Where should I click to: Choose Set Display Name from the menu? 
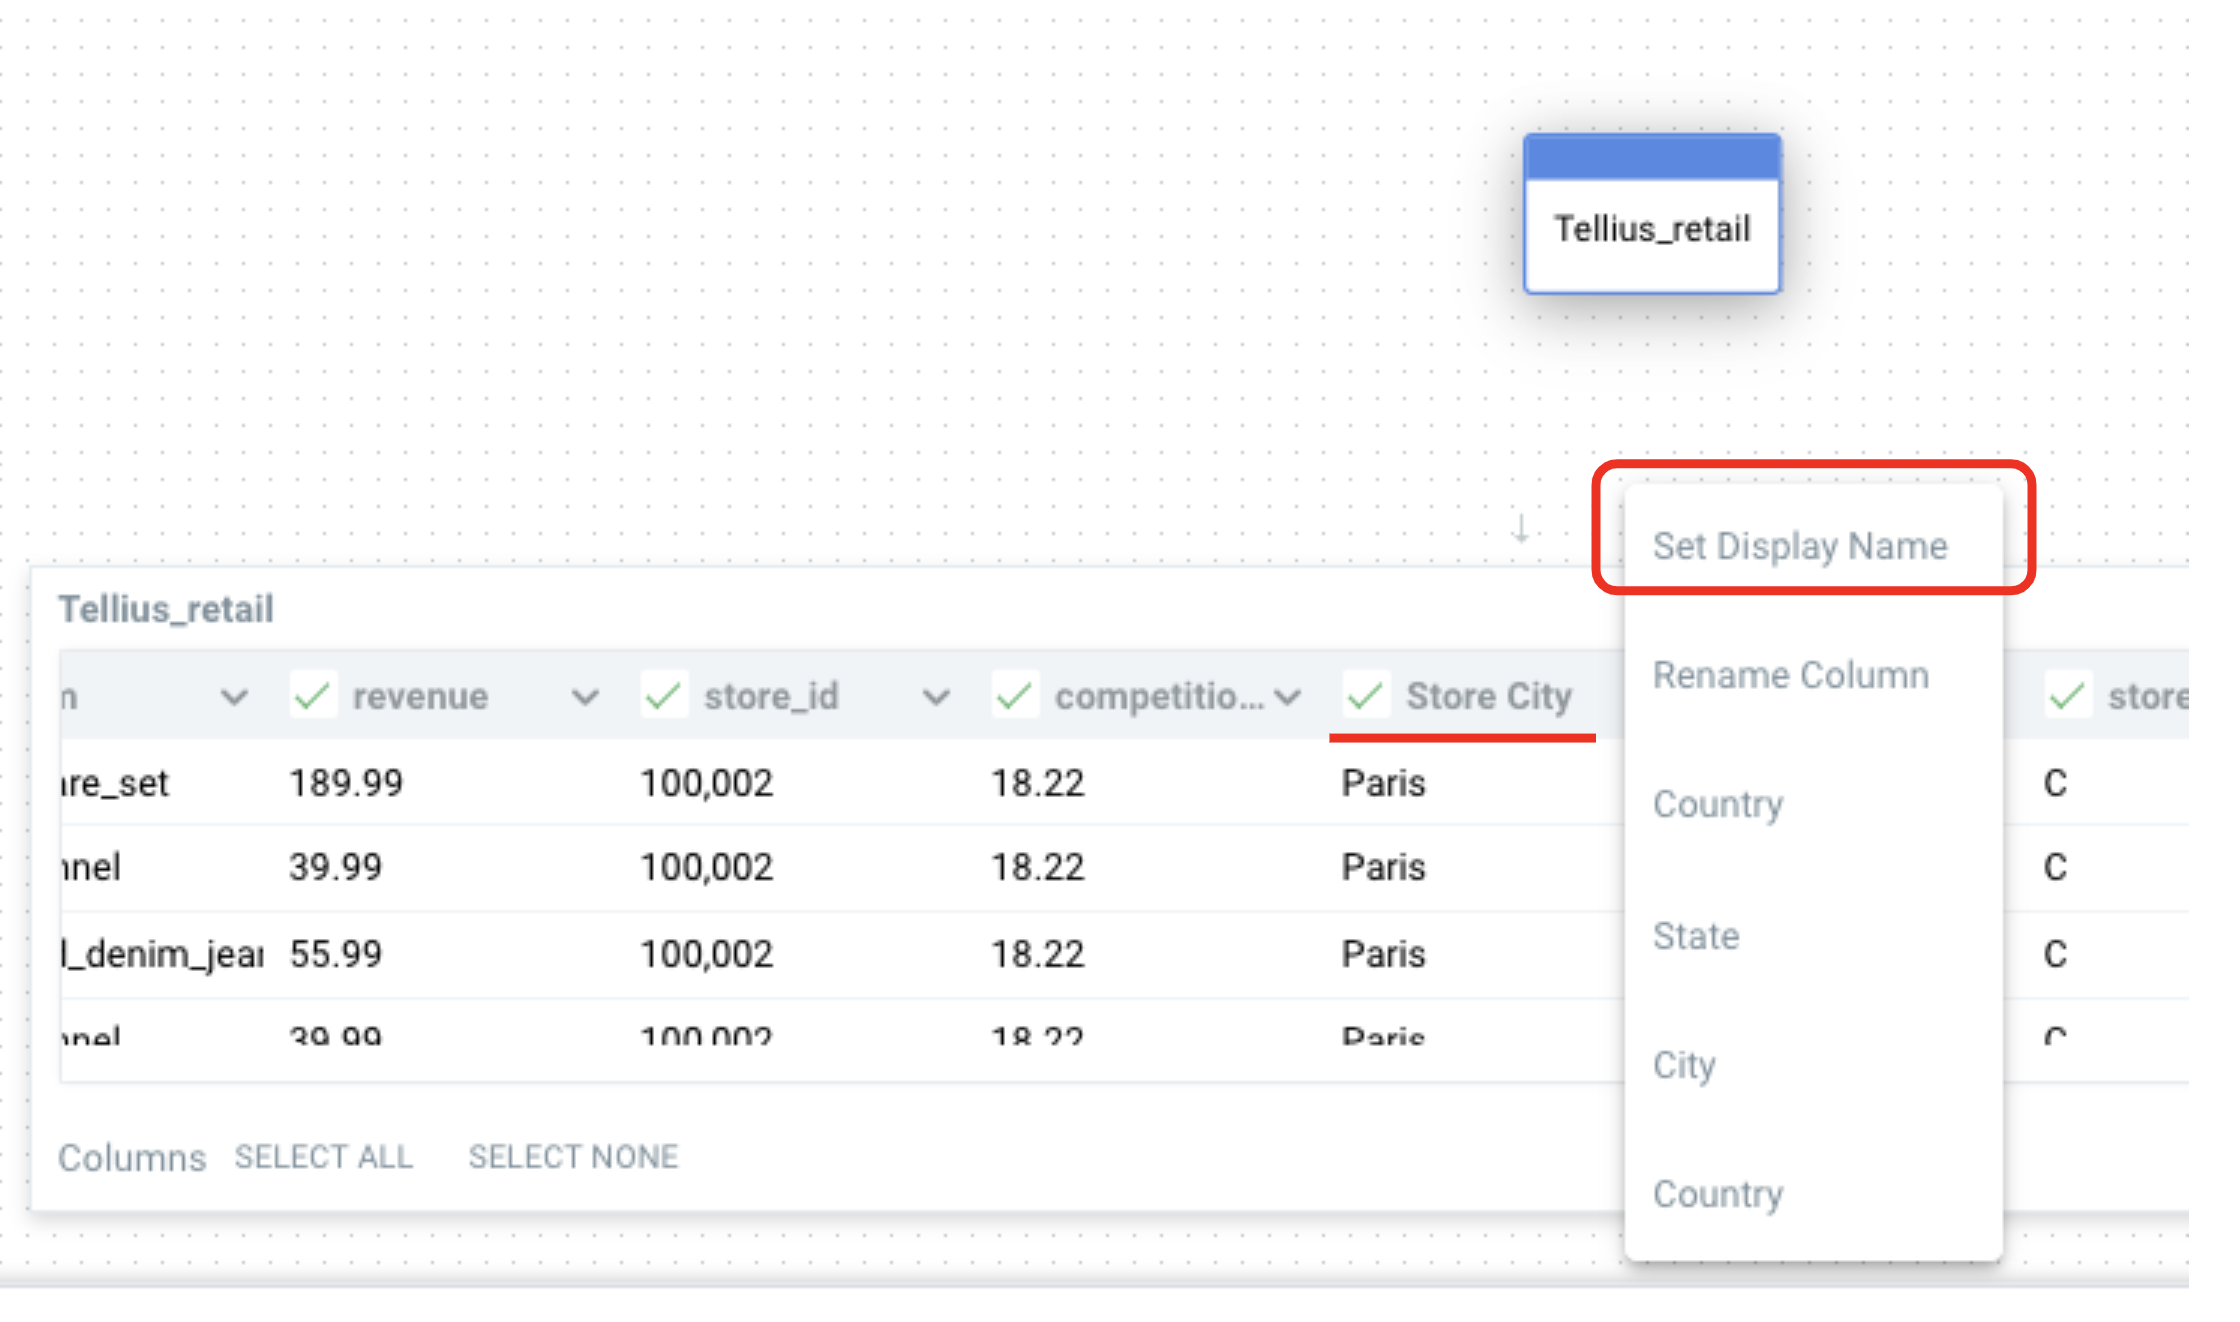(1800, 546)
